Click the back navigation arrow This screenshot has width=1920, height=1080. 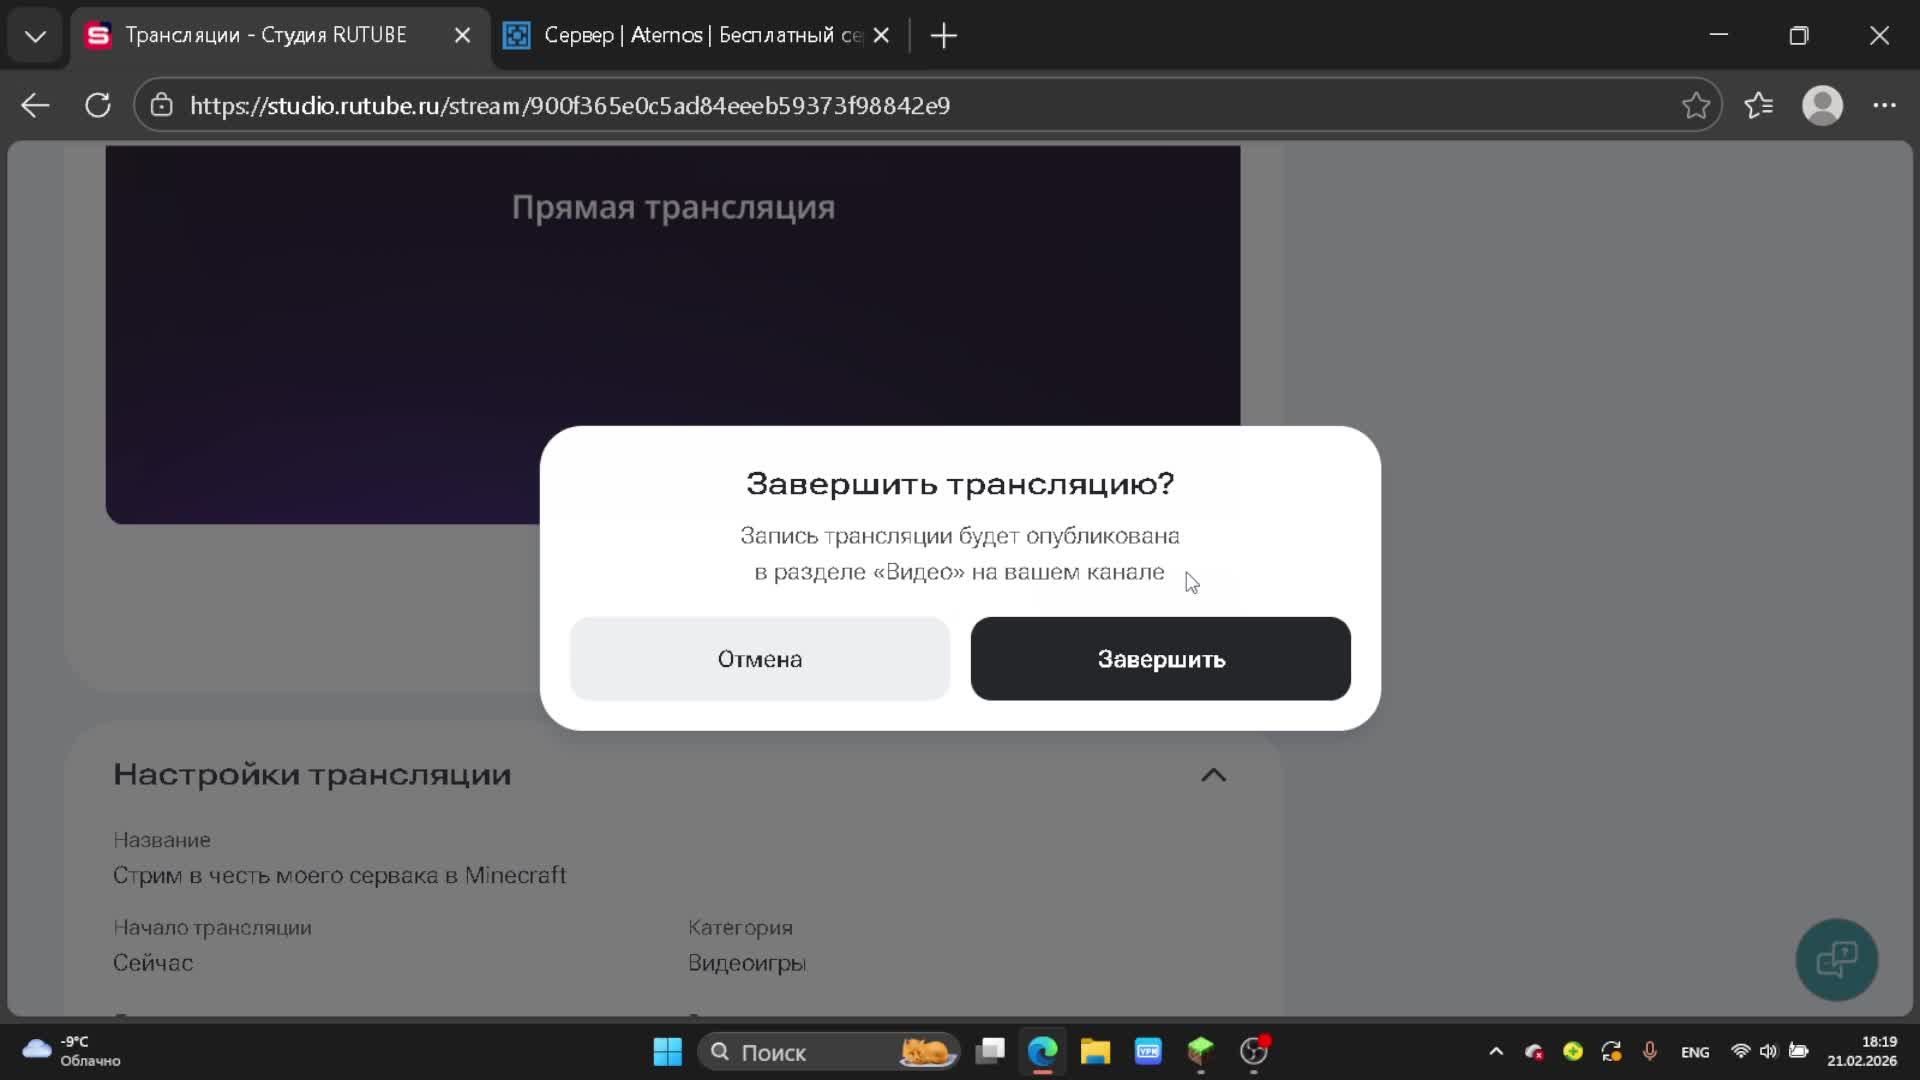click(x=34, y=105)
